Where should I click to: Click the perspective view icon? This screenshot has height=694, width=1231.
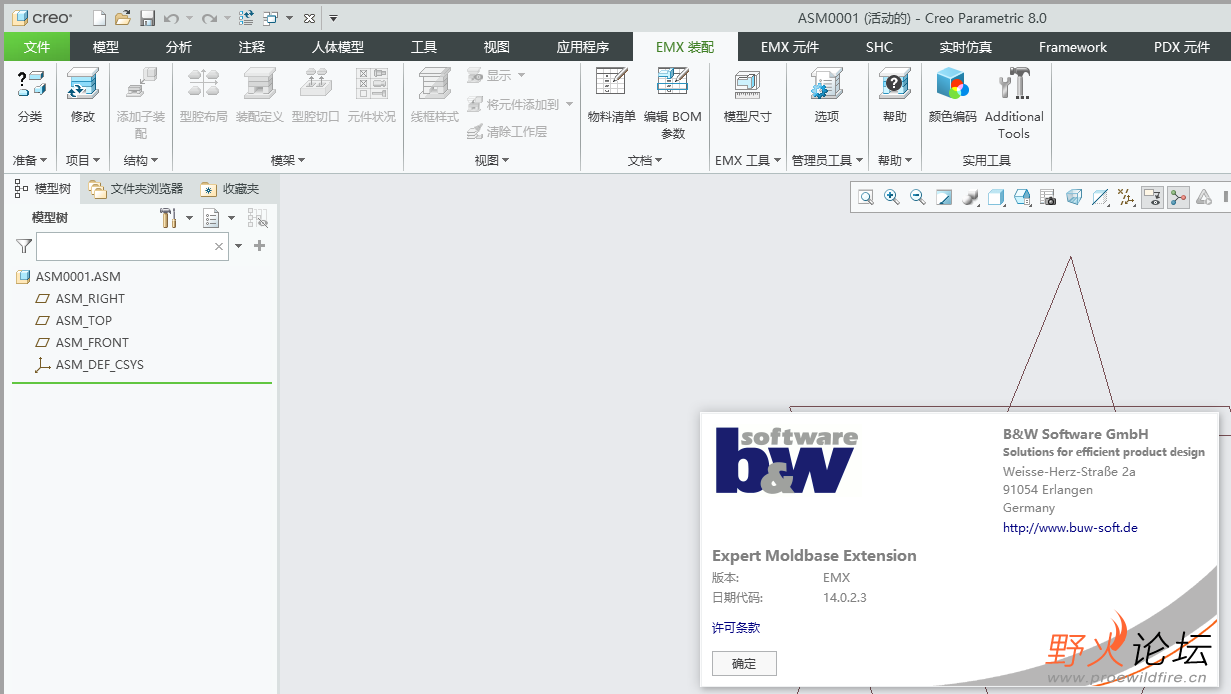tap(1074, 198)
